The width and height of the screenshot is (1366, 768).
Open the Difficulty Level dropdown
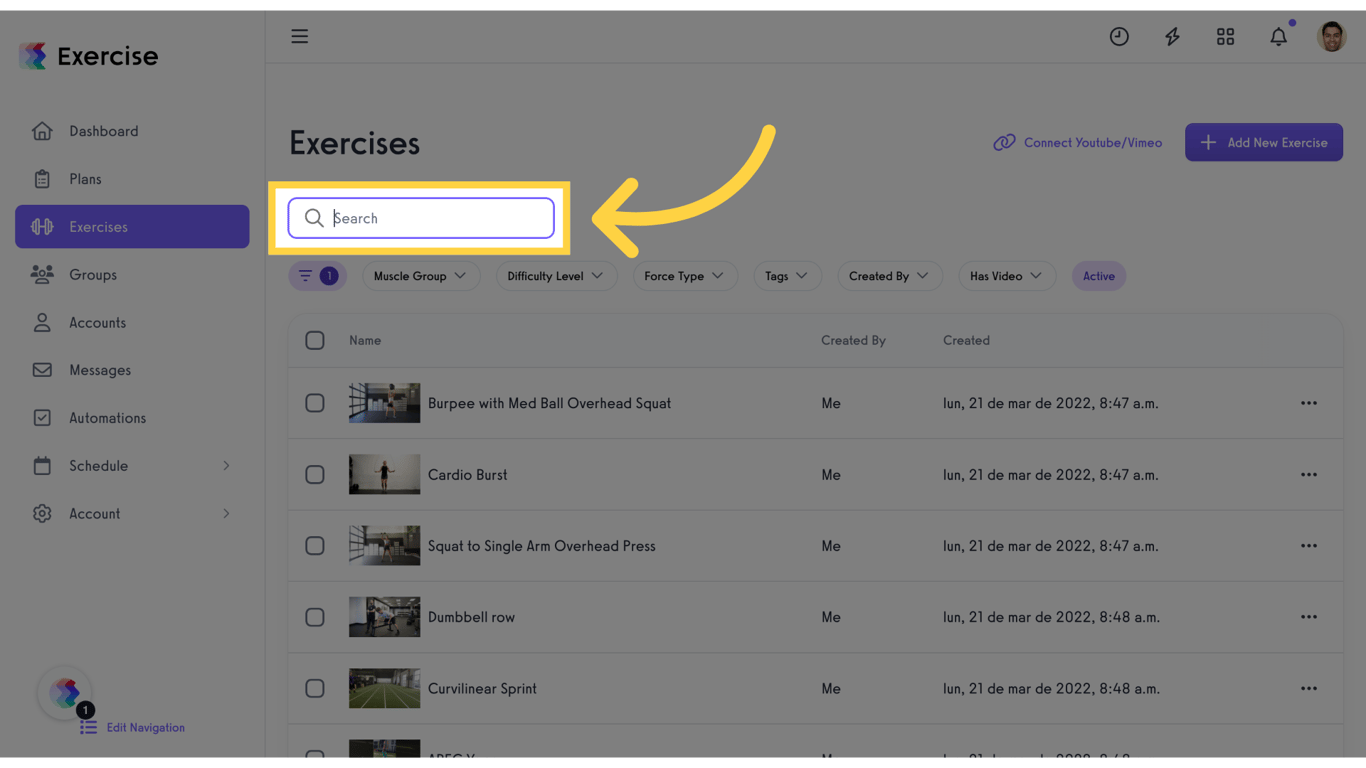[555, 276]
